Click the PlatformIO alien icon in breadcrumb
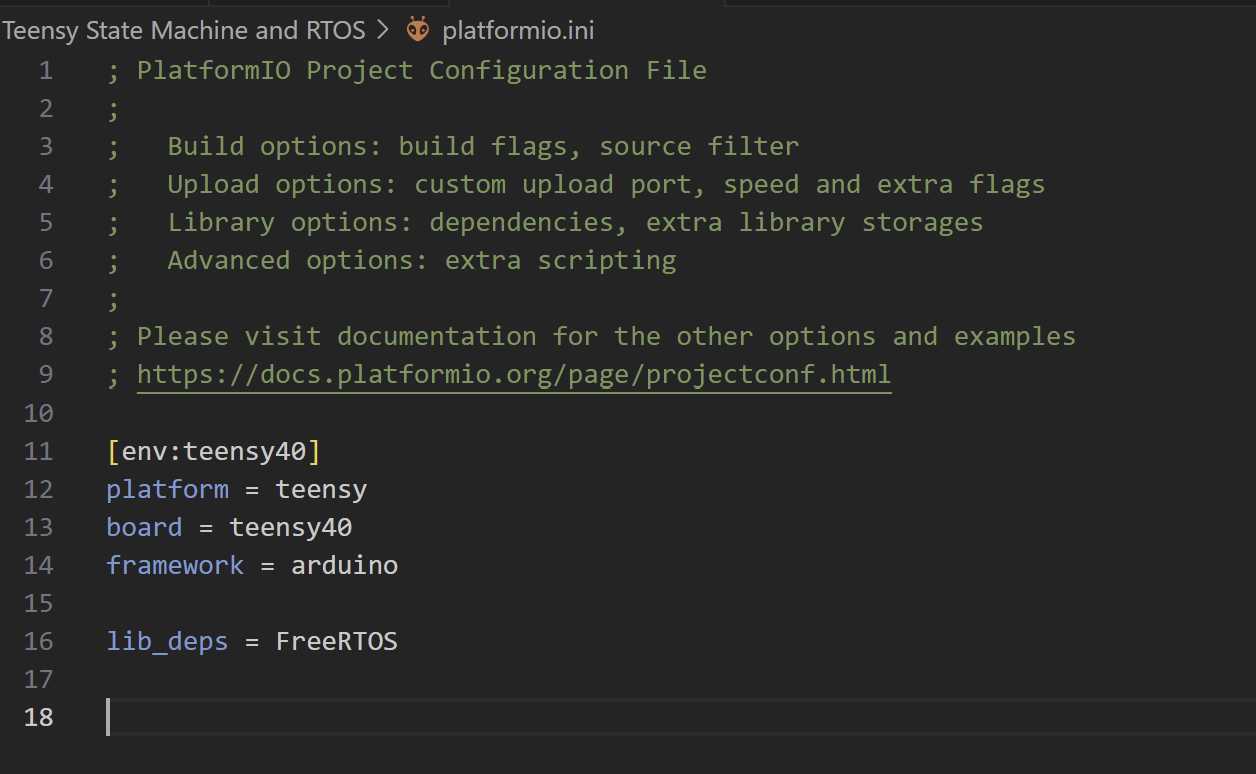This screenshot has height=774, width=1256. point(417,30)
